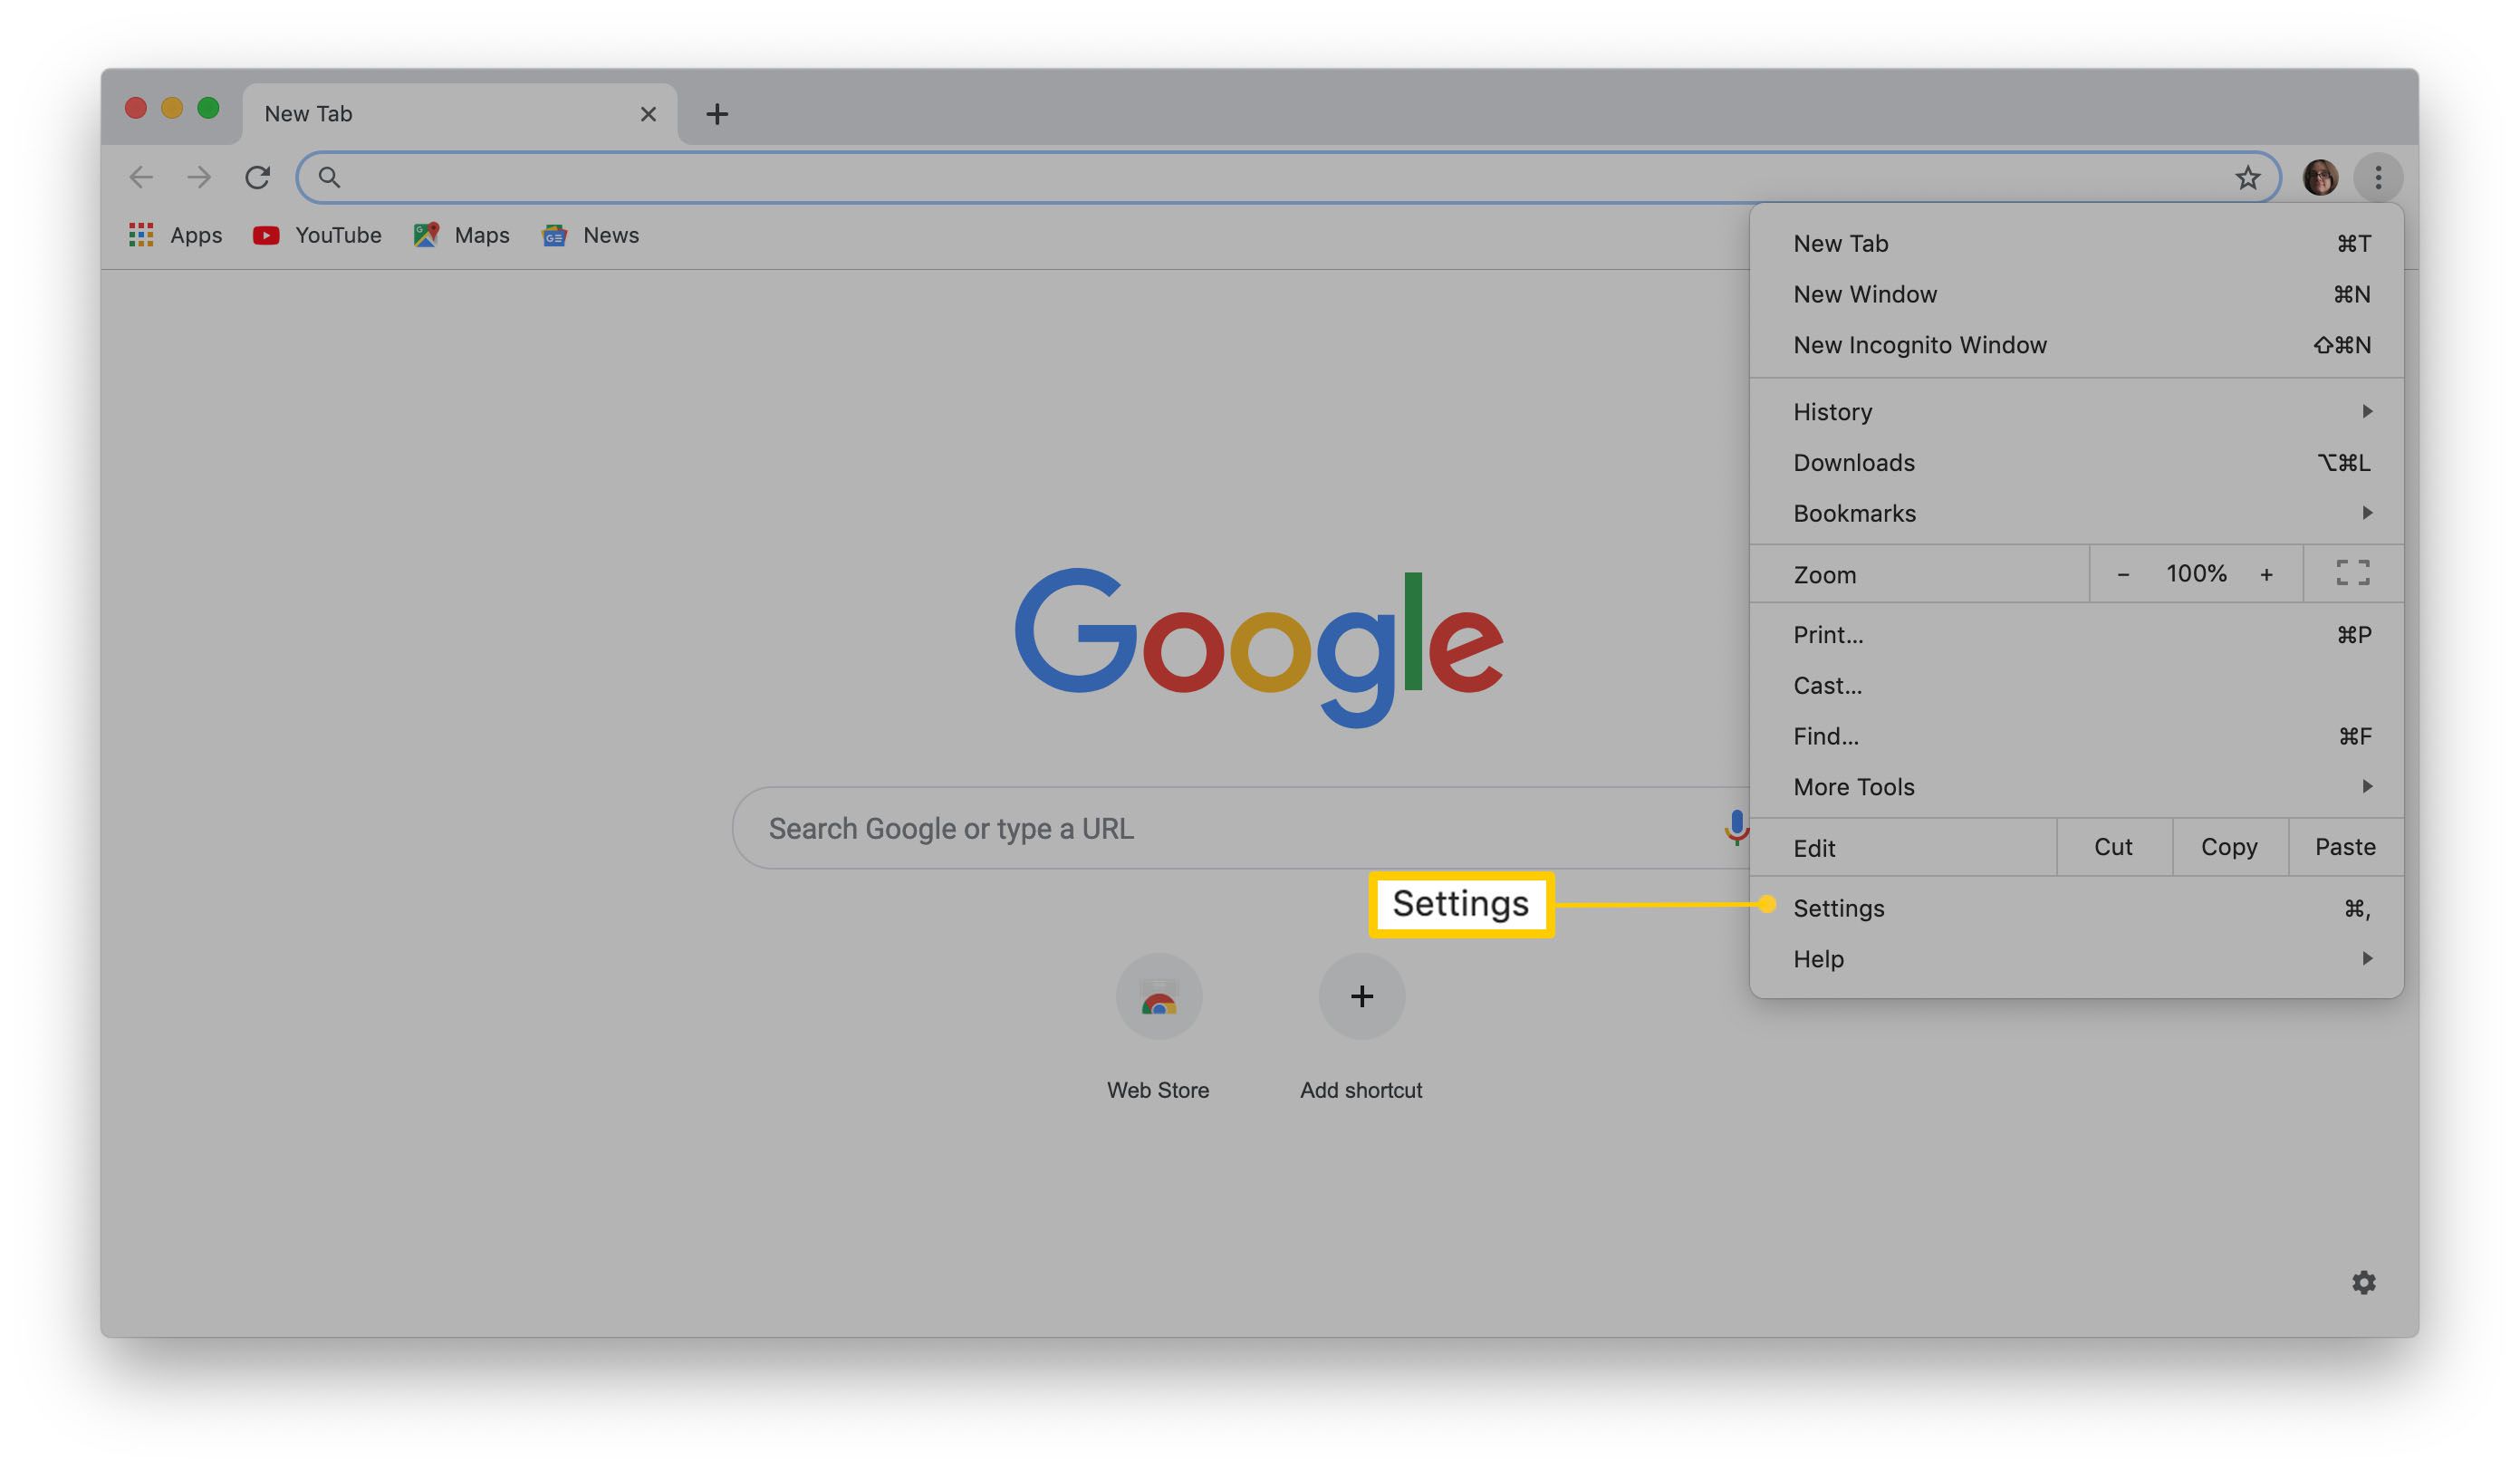Click the Help submenu expander arrow

(x=2368, y=958)
